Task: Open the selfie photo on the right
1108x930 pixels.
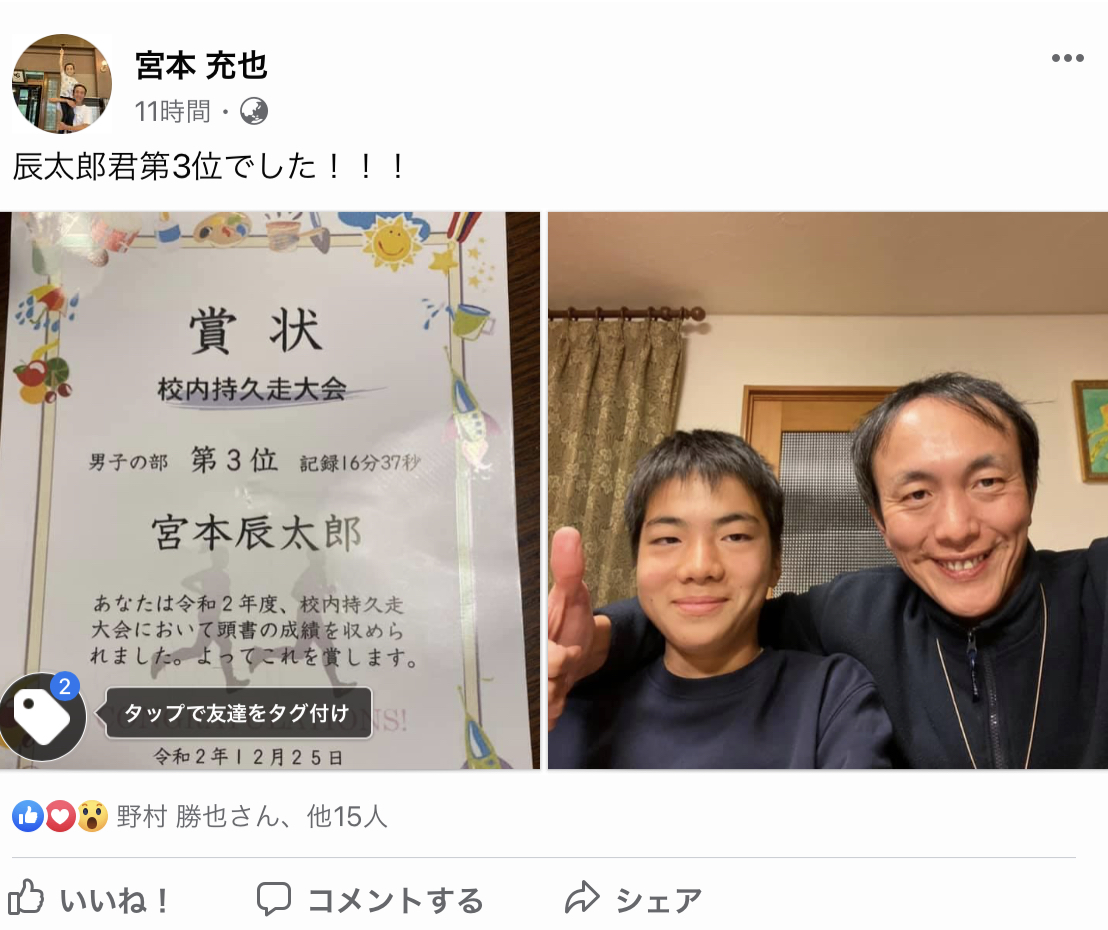Action: (x=828, y=490)
